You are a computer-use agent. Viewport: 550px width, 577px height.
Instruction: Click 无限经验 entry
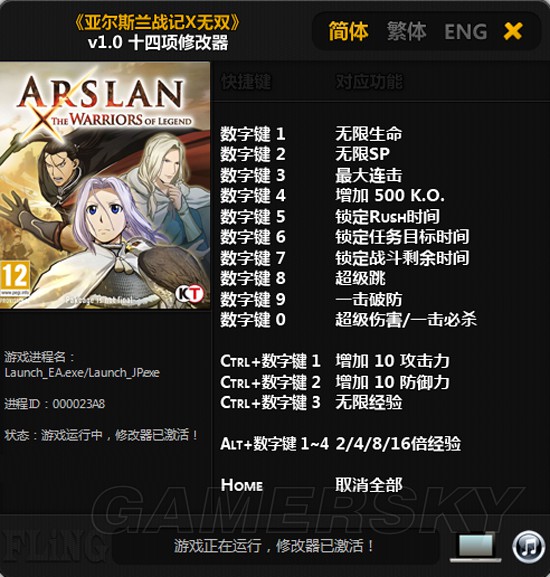coord(369,402)
